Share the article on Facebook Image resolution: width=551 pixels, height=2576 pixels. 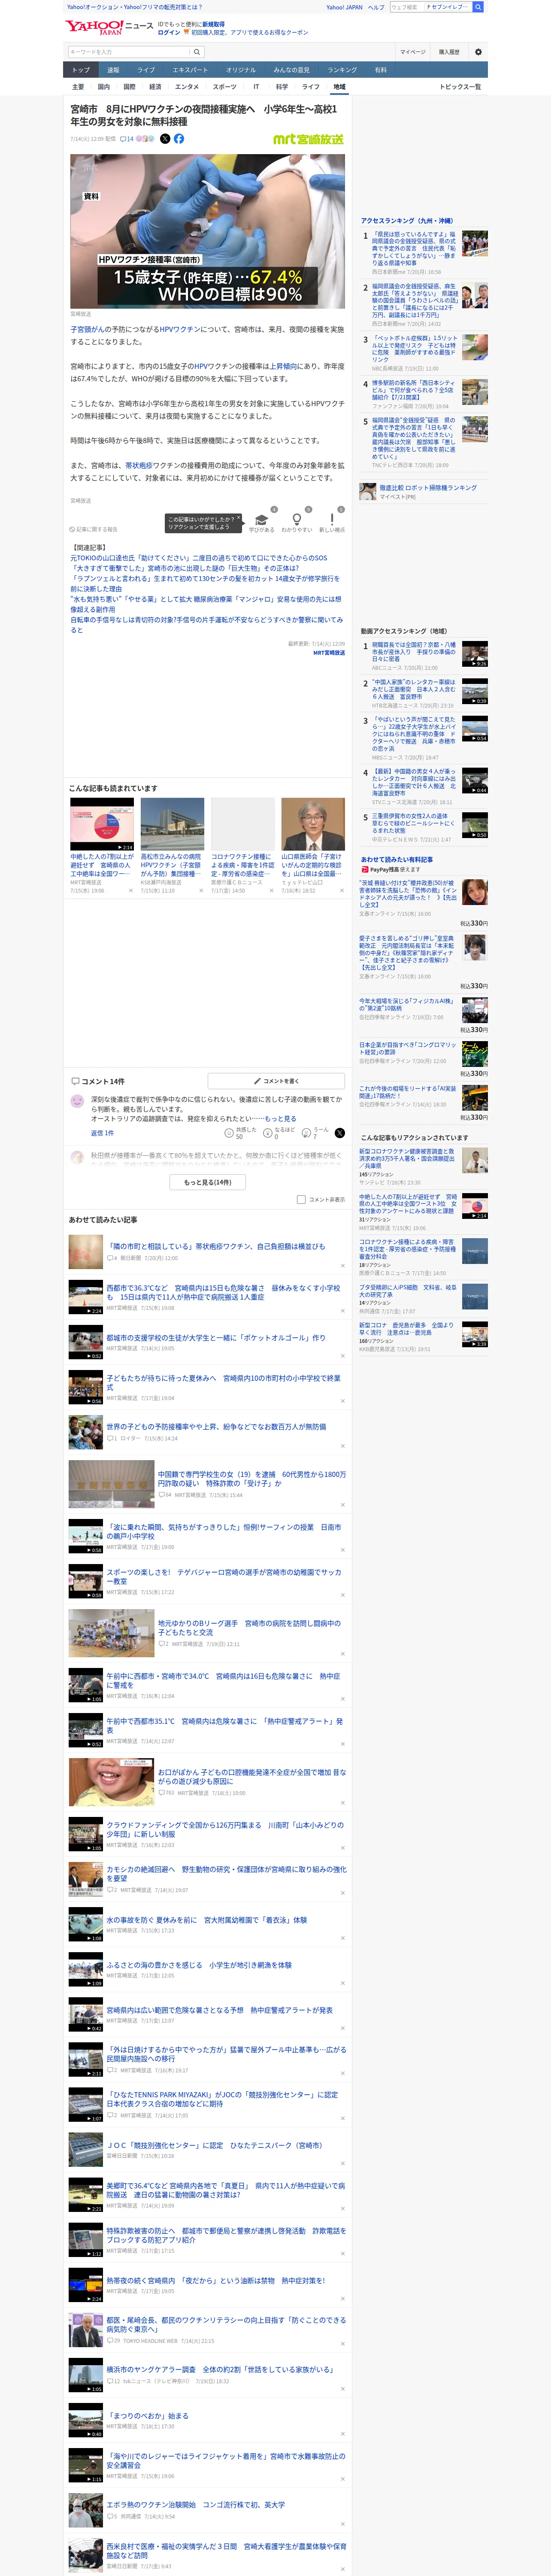point(179,139)
